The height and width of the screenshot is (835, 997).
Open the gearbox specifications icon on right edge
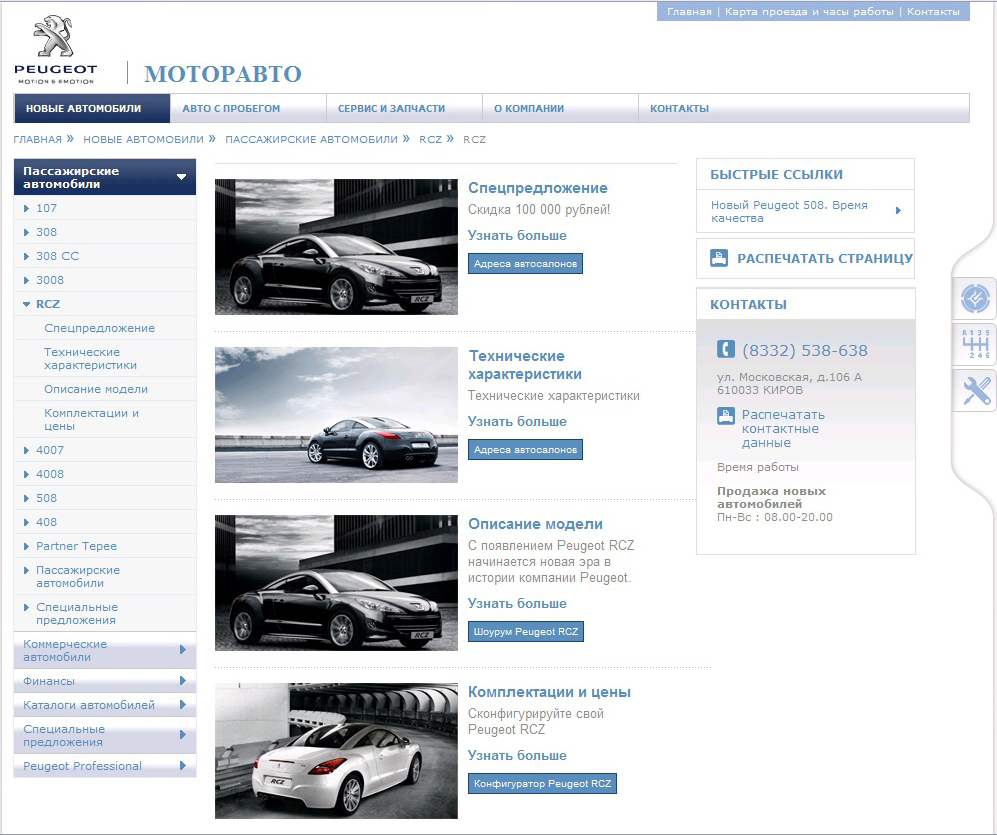point(973,344)
